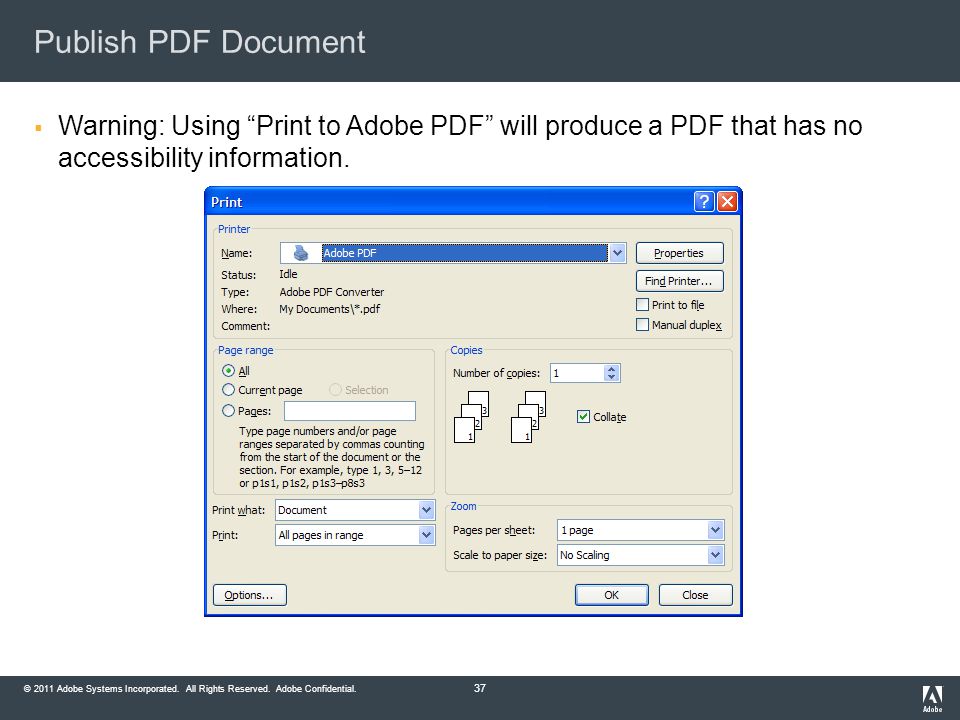960x720 pixels.
Task: Click slide number 37 in footer
Action: [x=480, y=688]
